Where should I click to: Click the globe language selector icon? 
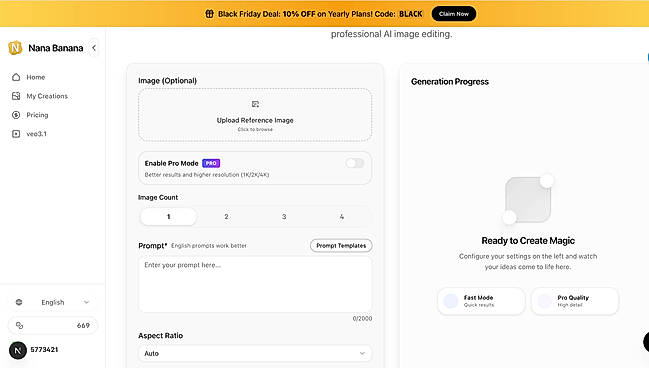(19, 302)
